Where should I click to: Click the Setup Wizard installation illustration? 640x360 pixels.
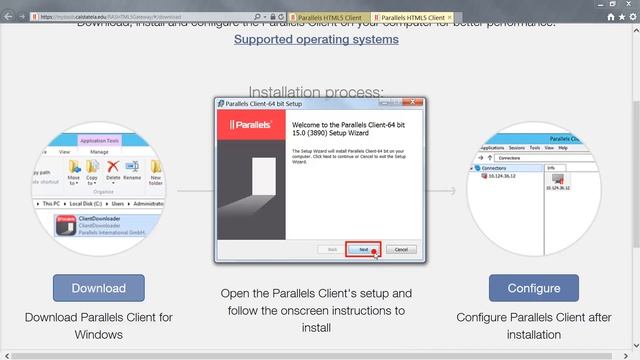point(320,180)
